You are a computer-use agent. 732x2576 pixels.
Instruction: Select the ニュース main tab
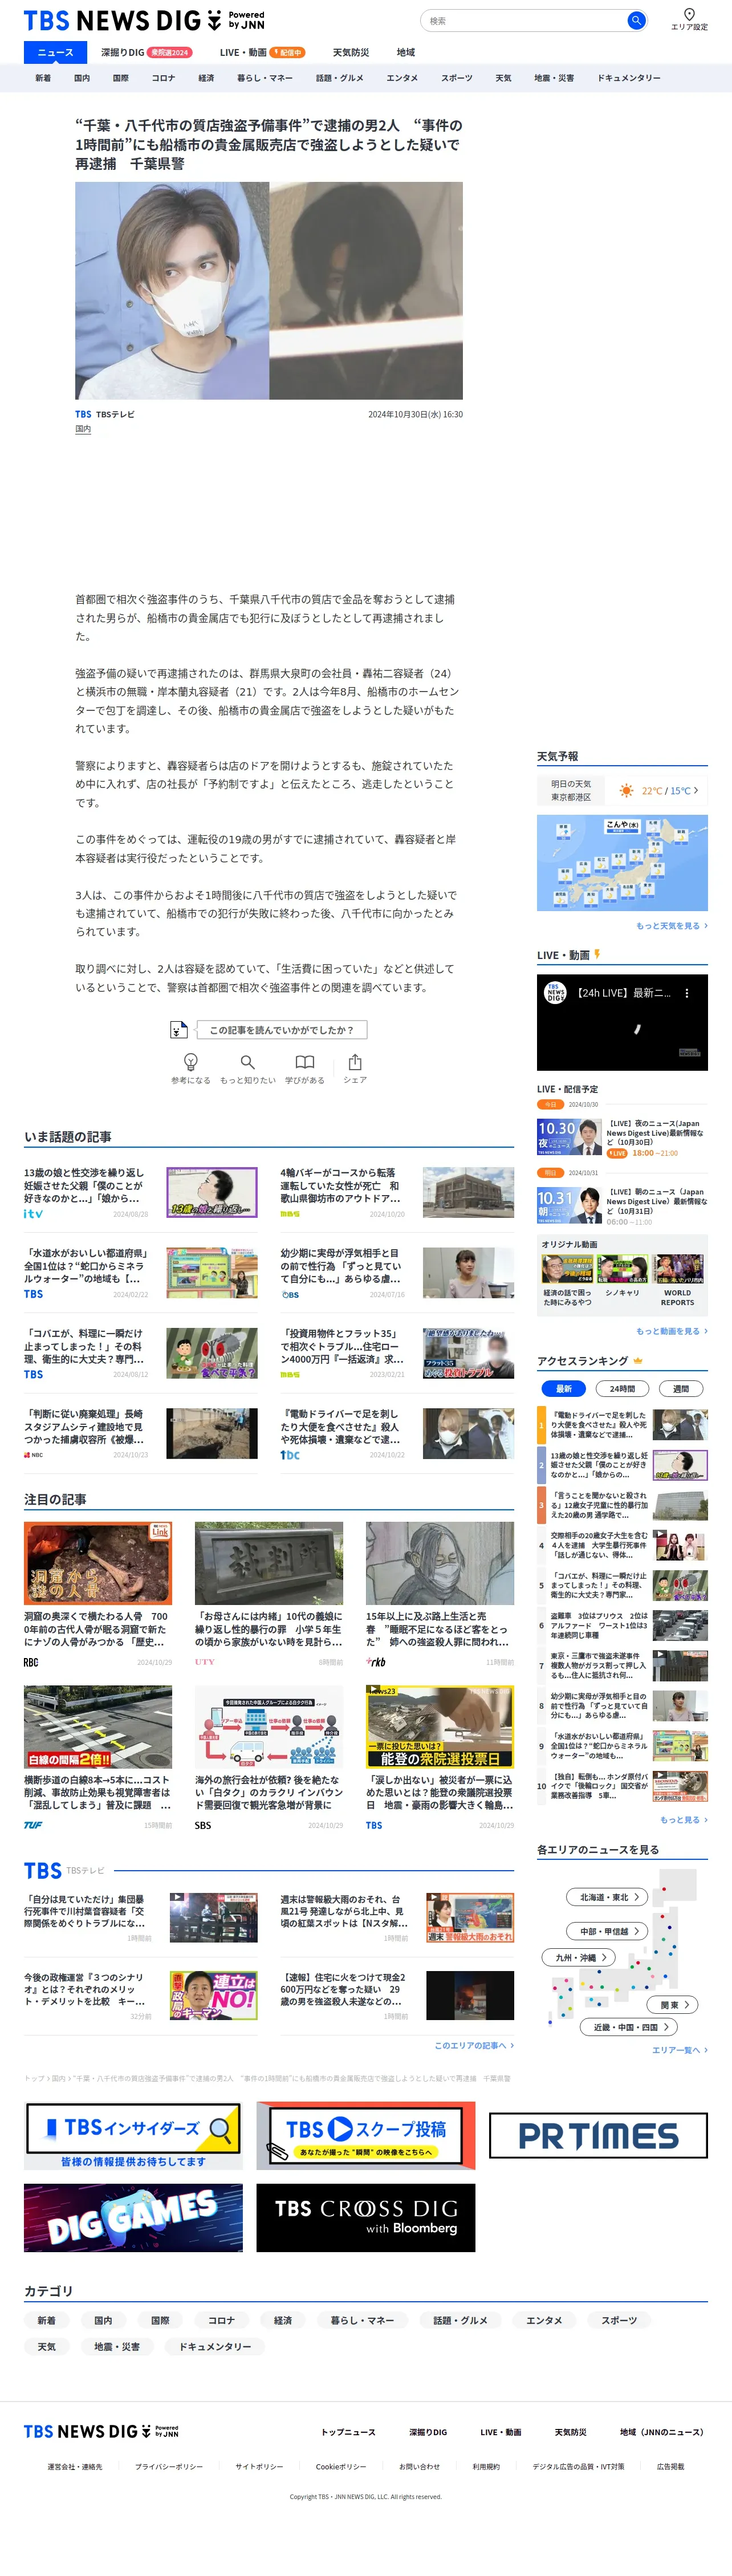(x=55, y=52)
